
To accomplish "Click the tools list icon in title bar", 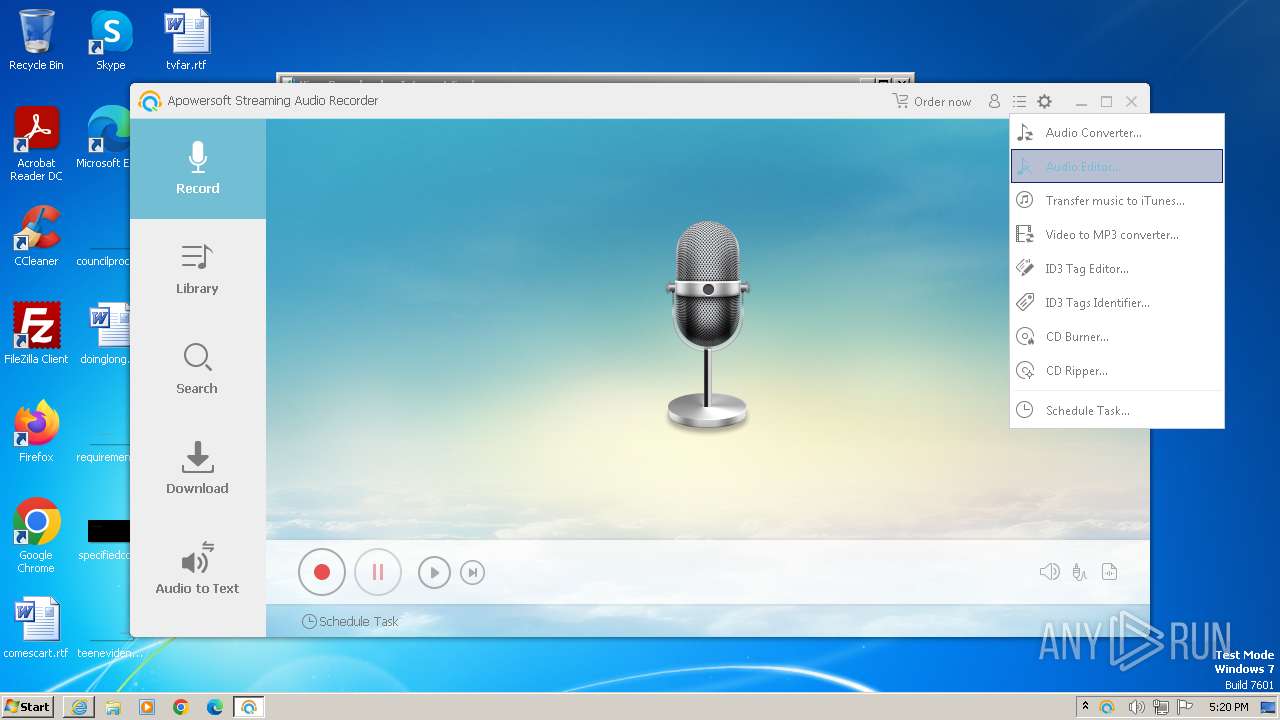I will click(x=1019, y=101).
